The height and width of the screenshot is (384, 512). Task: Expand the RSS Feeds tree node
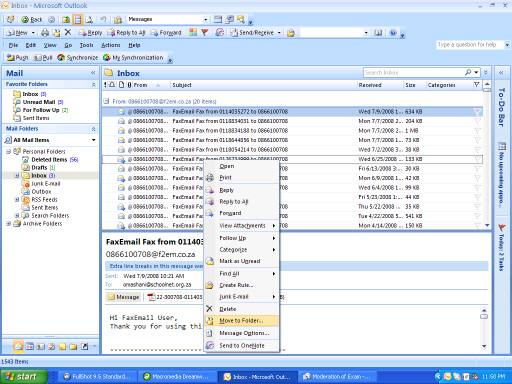tap(17, 200)
